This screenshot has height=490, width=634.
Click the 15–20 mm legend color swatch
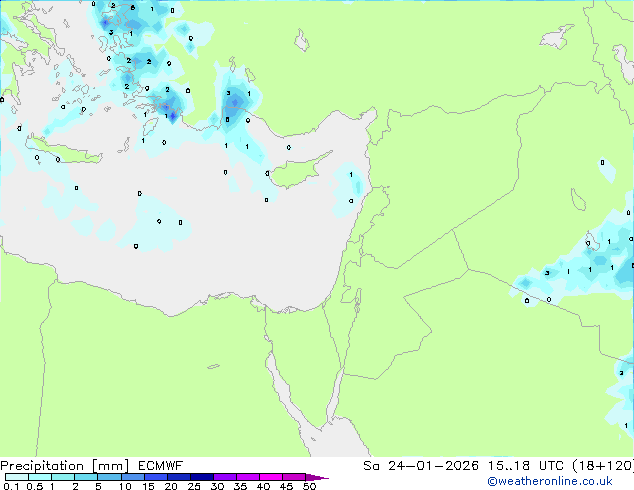point(155,477)
